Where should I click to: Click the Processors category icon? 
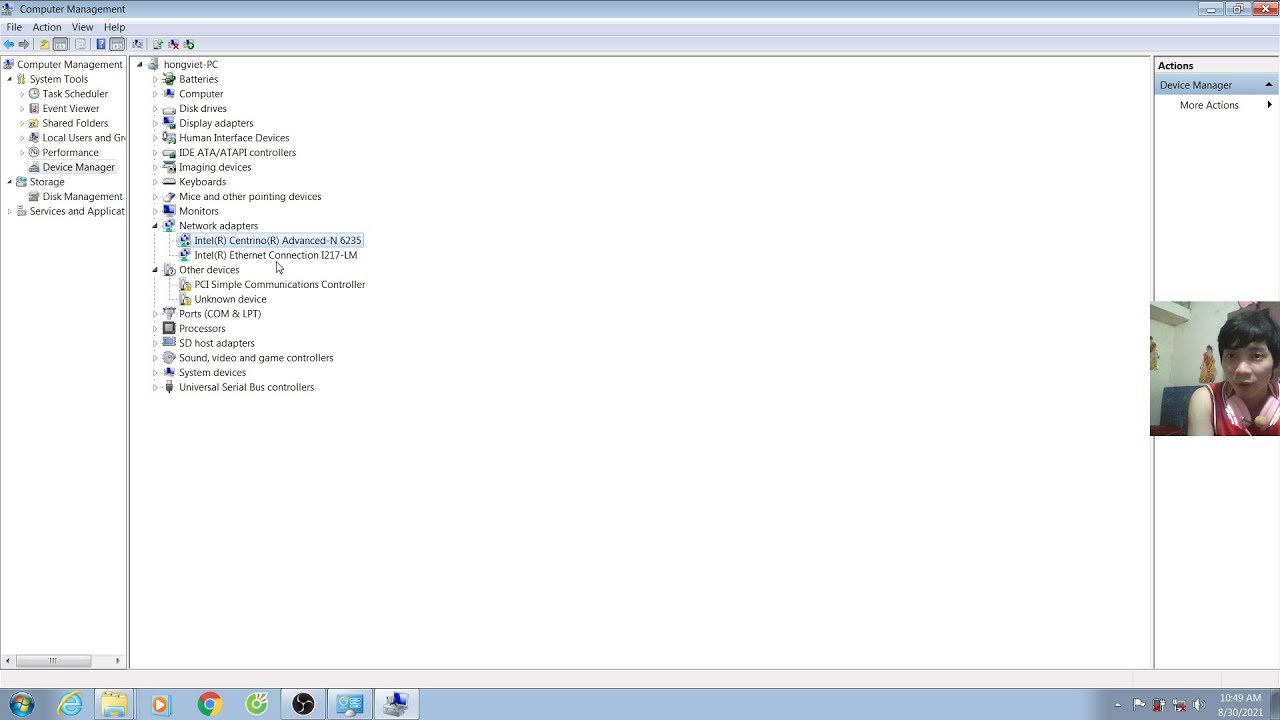click(x=169, y=328)
